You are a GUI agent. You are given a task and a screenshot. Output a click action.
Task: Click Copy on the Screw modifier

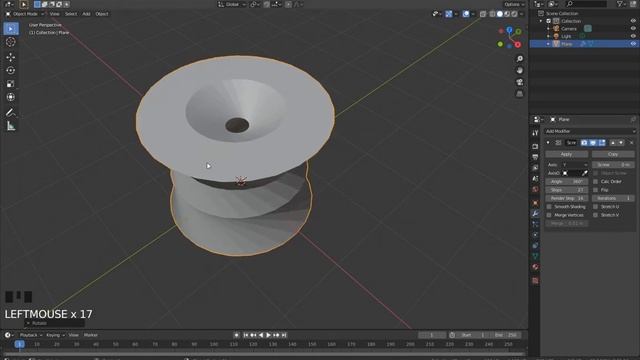tap(613, 154)
